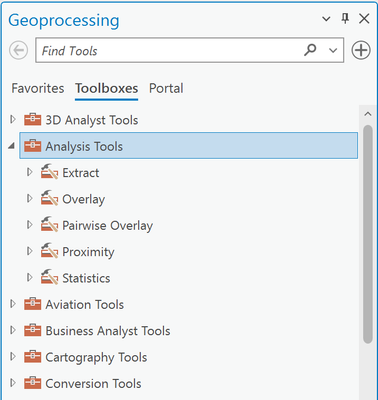Click the Overlay toolset icon
The image size is (378, 400).
(49, 199)
